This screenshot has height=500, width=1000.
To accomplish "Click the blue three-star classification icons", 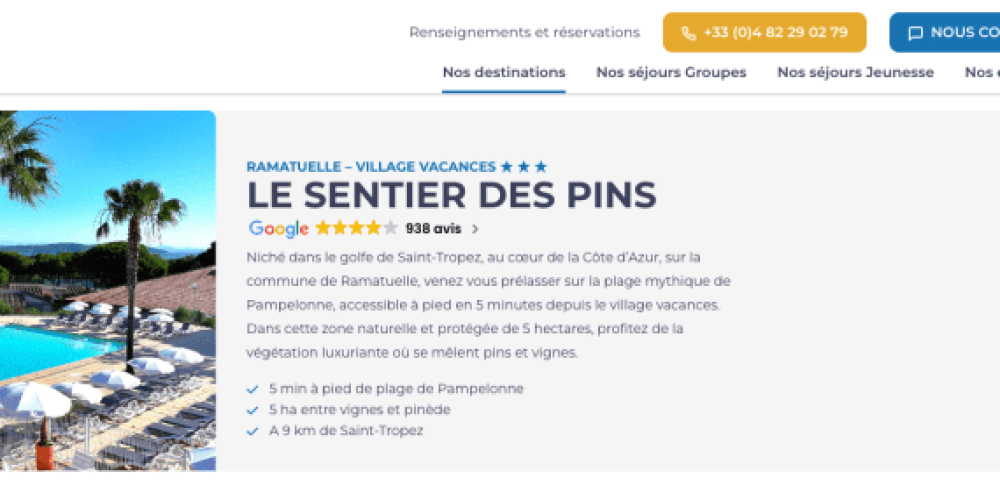I will tap(524, 167).
